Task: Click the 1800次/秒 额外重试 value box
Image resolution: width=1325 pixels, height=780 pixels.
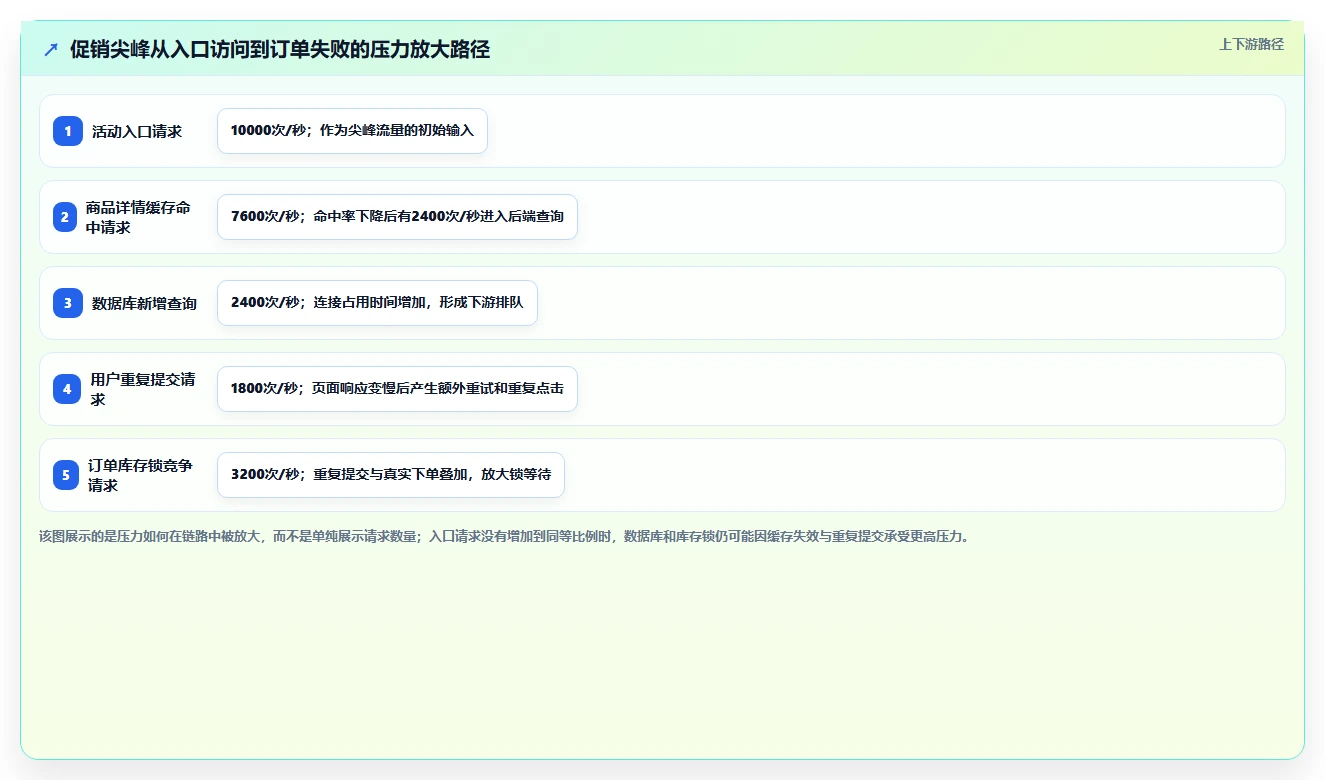Action: [397, 389]
